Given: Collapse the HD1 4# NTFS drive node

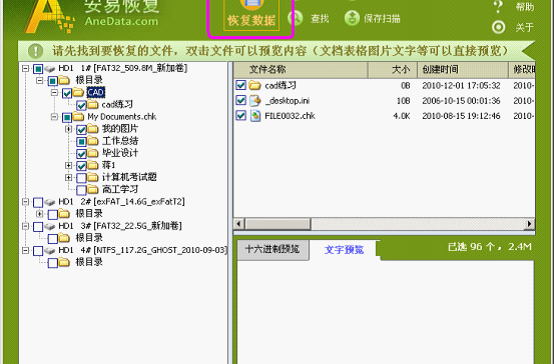Looking at the screenshot, I should coord(25,251).
